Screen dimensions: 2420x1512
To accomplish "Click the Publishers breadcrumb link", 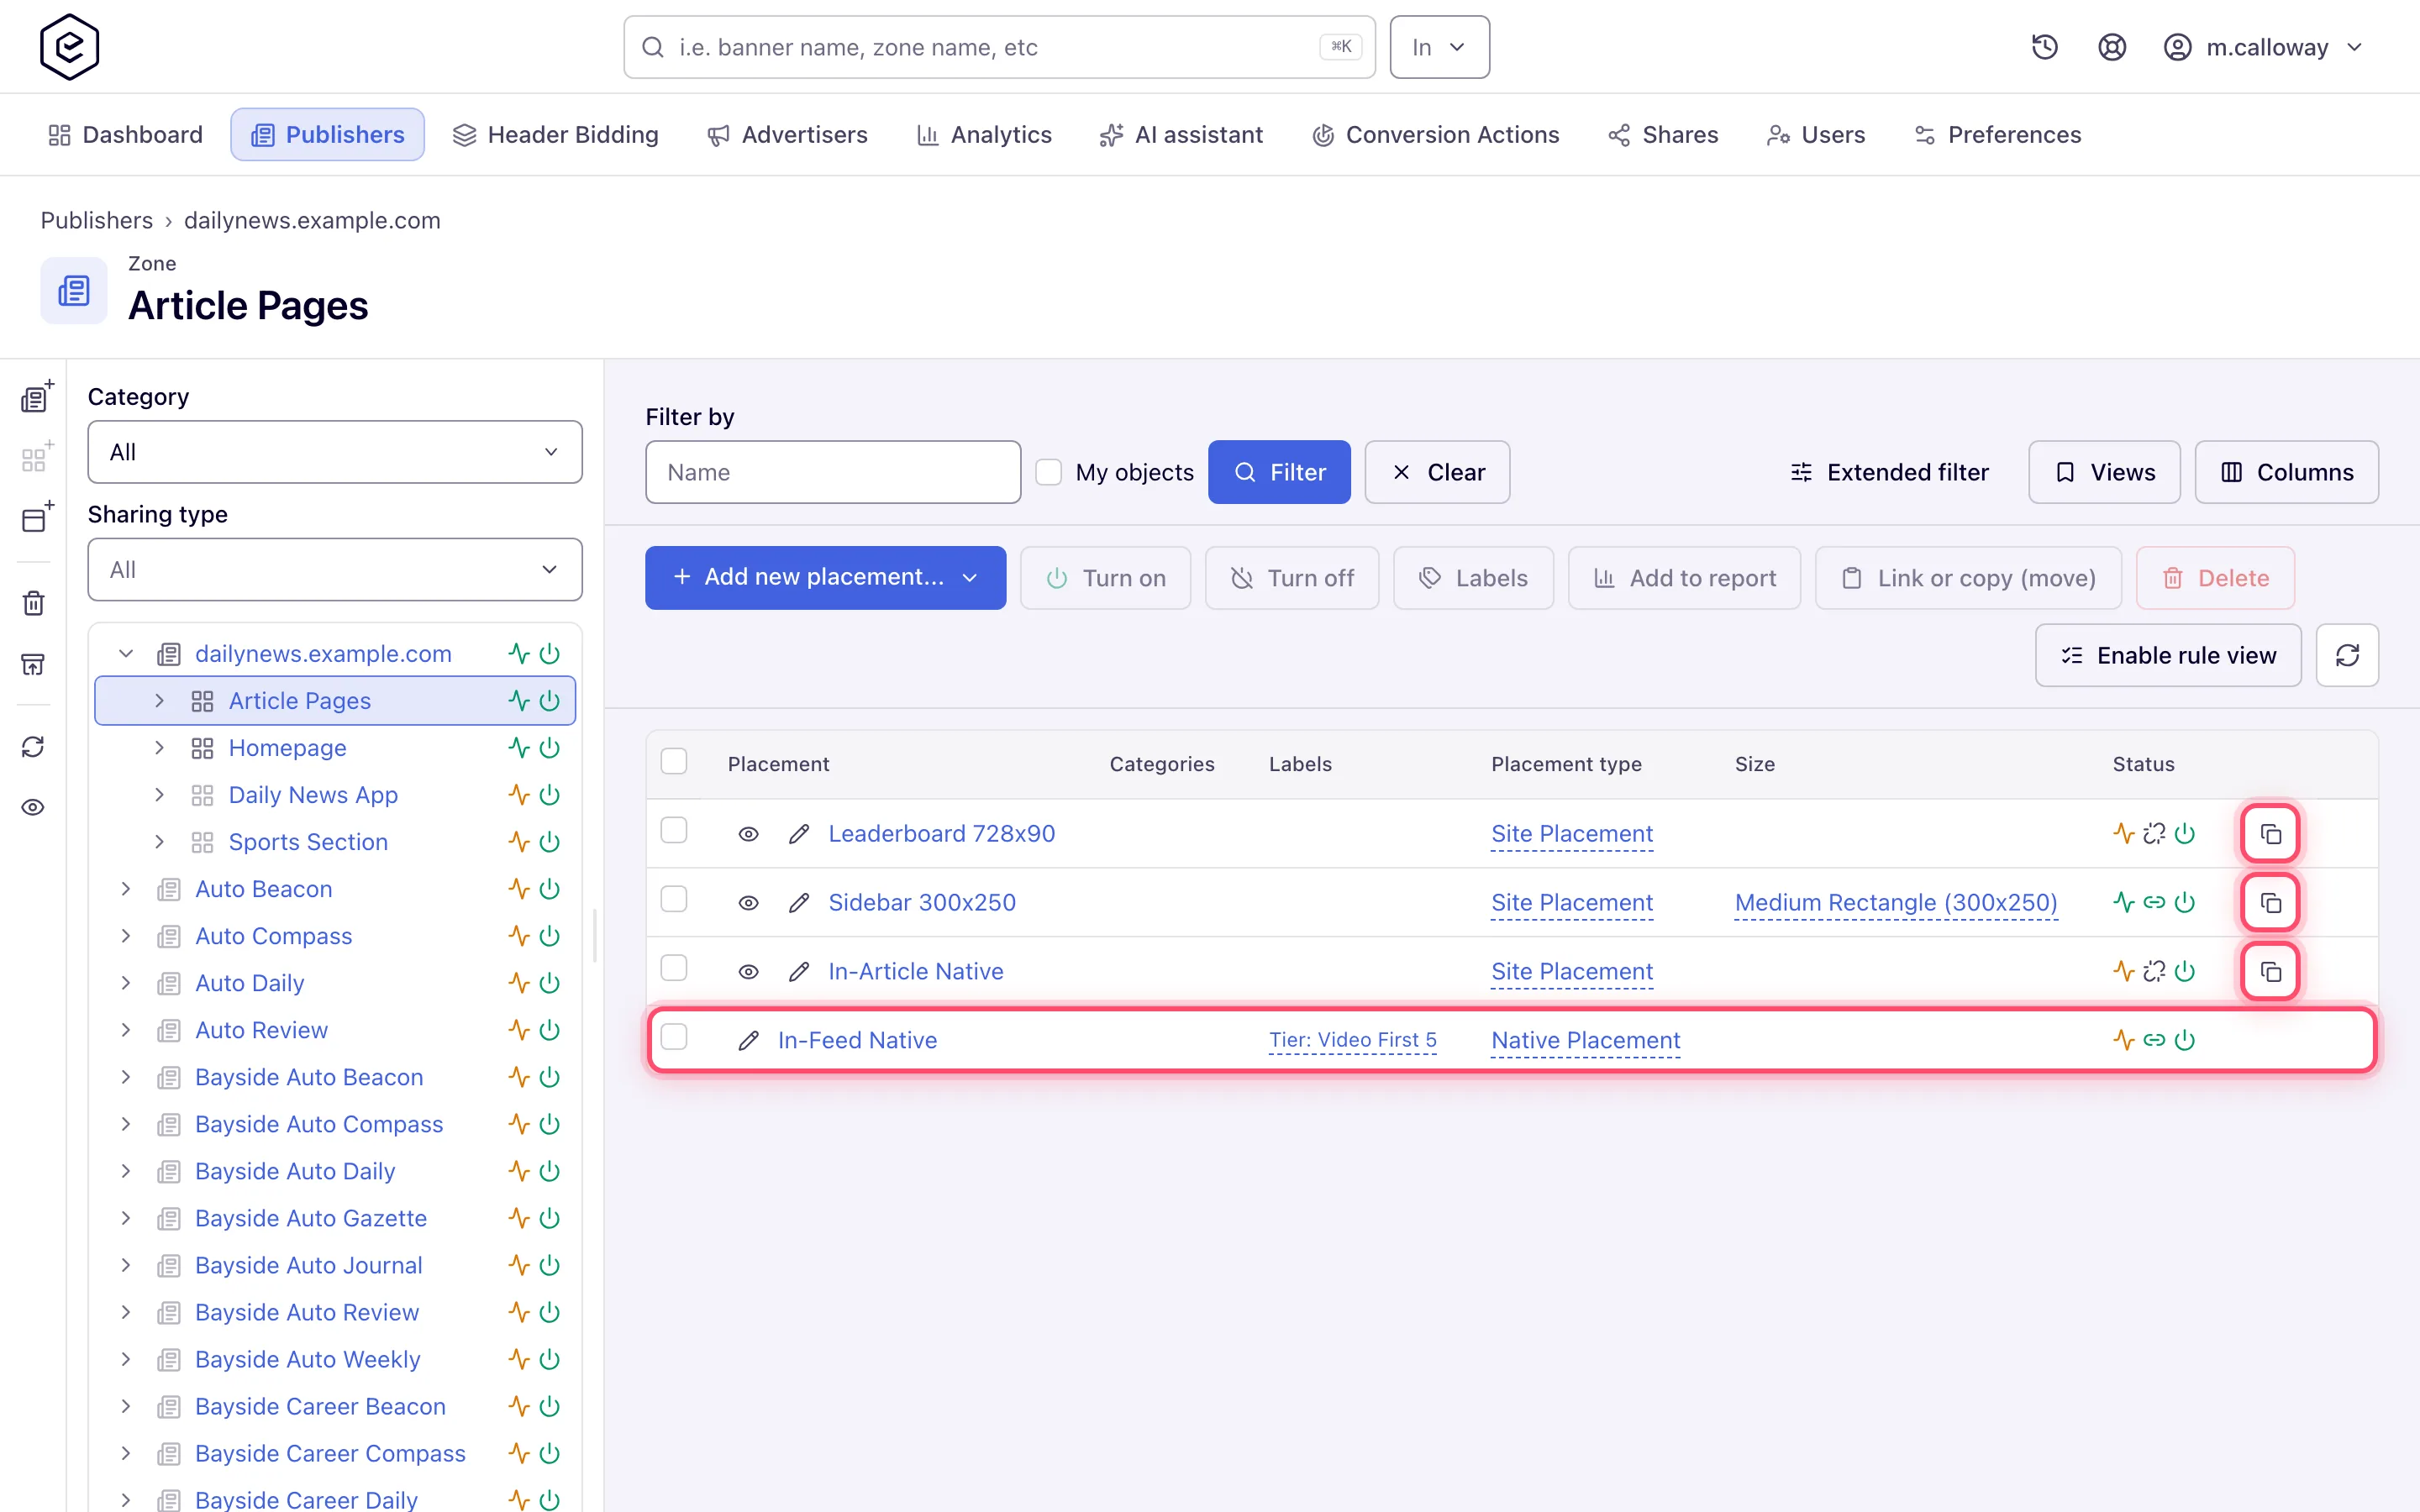I will 97,220.
